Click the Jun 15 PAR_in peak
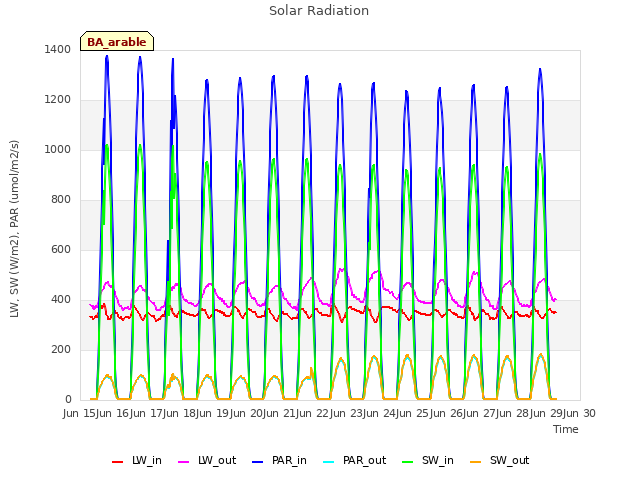Image resolution: width=640 pixels, height=480 pixels. (107, 56)
